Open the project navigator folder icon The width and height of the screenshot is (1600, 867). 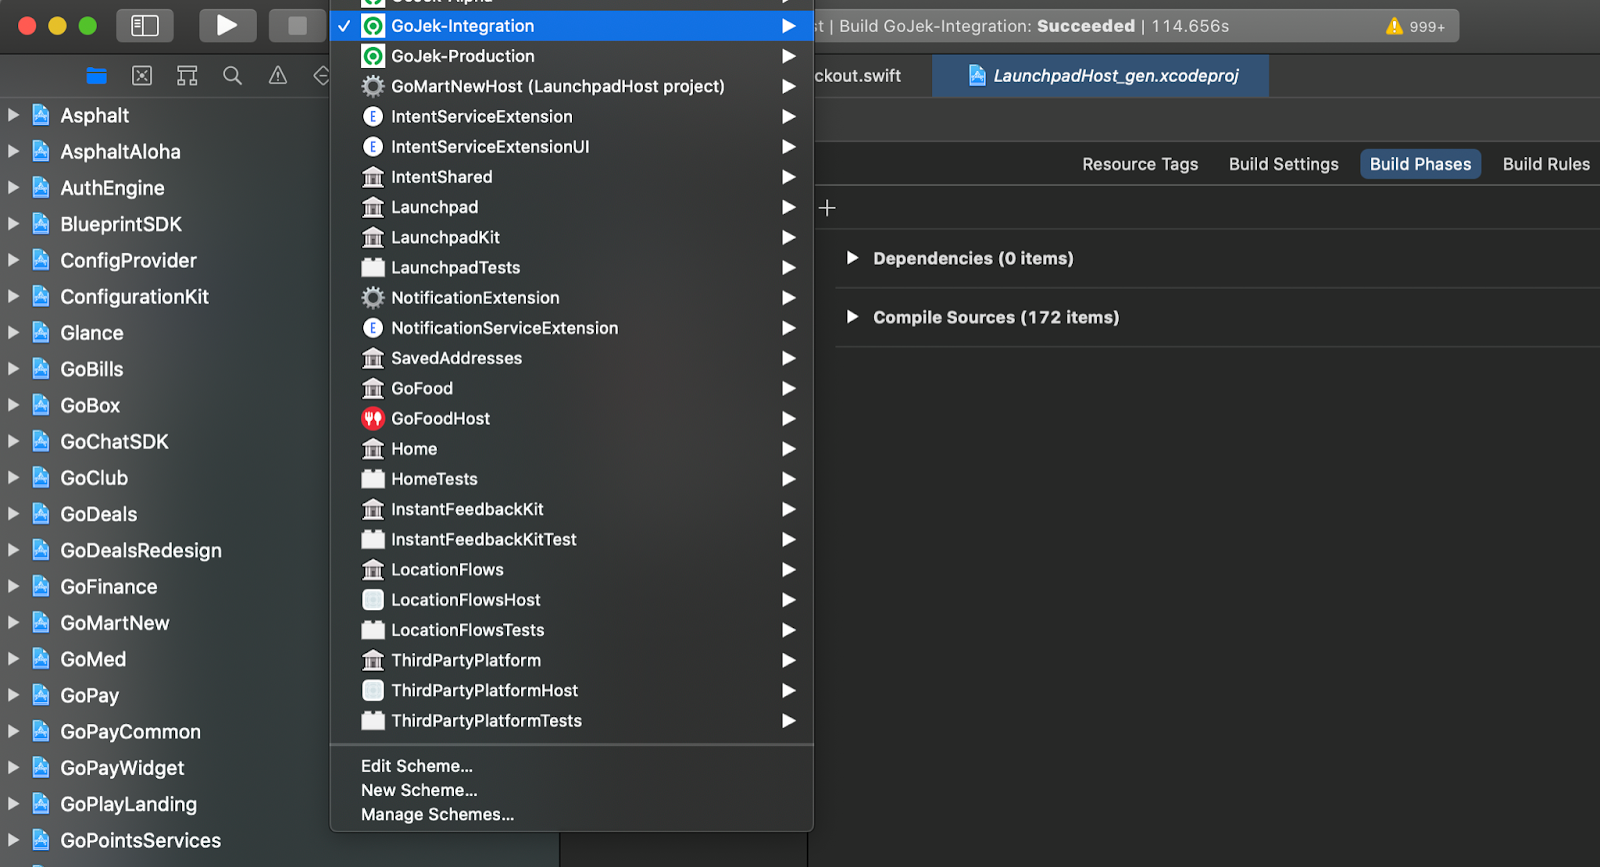(97, 75)
